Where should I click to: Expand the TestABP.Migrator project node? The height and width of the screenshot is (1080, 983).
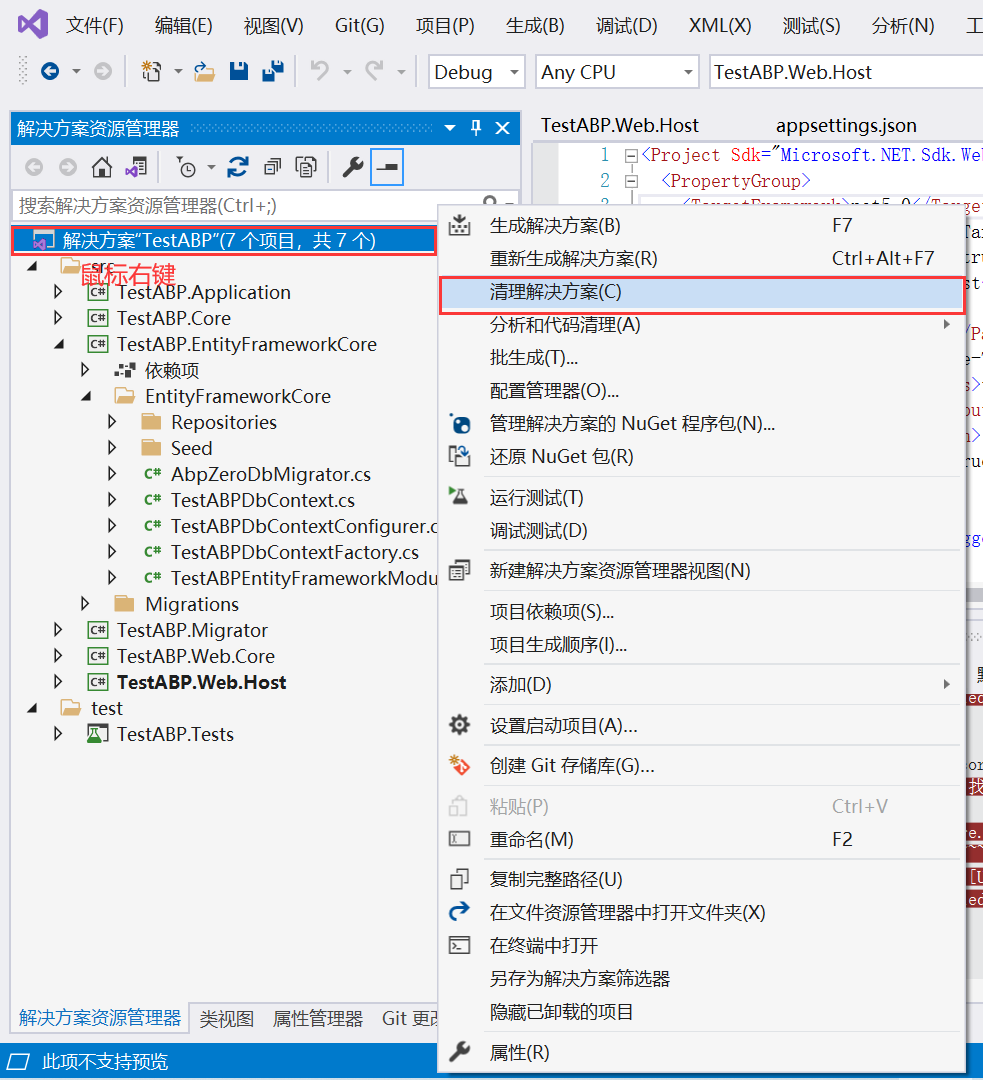[x=59, y=630]
